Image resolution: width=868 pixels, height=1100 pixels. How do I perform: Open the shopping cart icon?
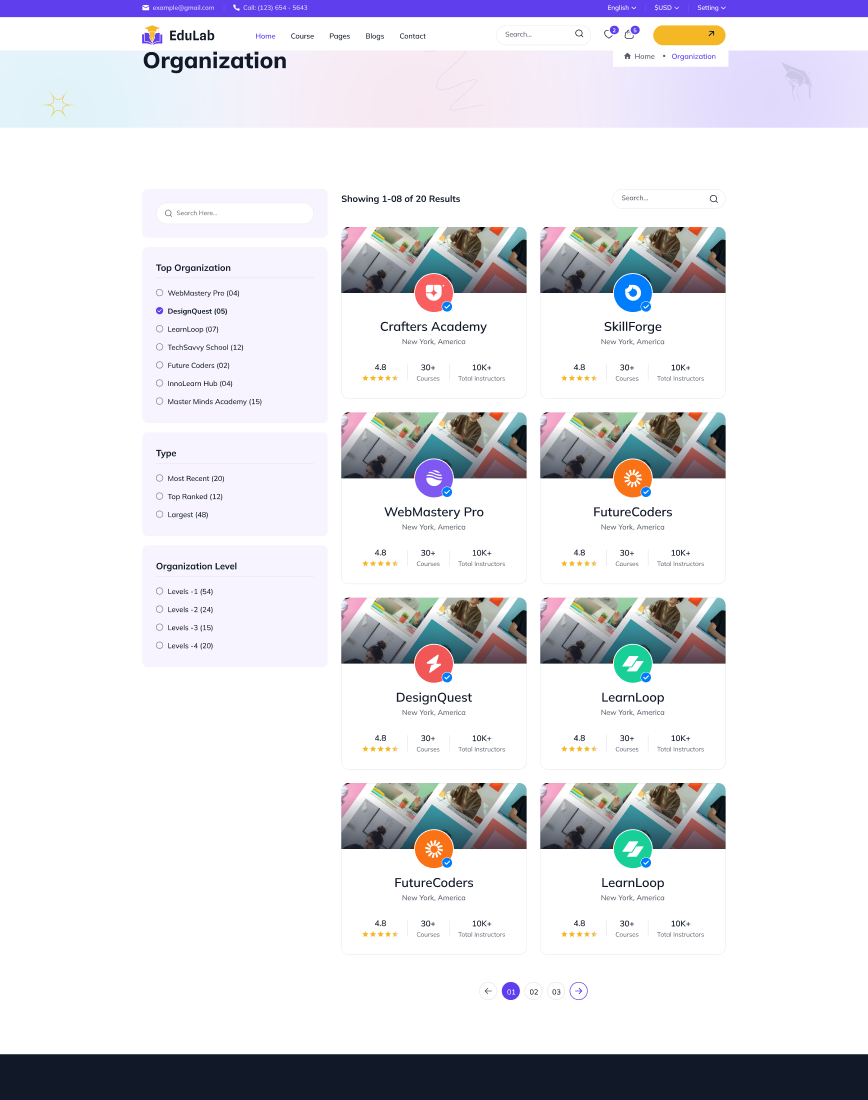coord(629,34)
